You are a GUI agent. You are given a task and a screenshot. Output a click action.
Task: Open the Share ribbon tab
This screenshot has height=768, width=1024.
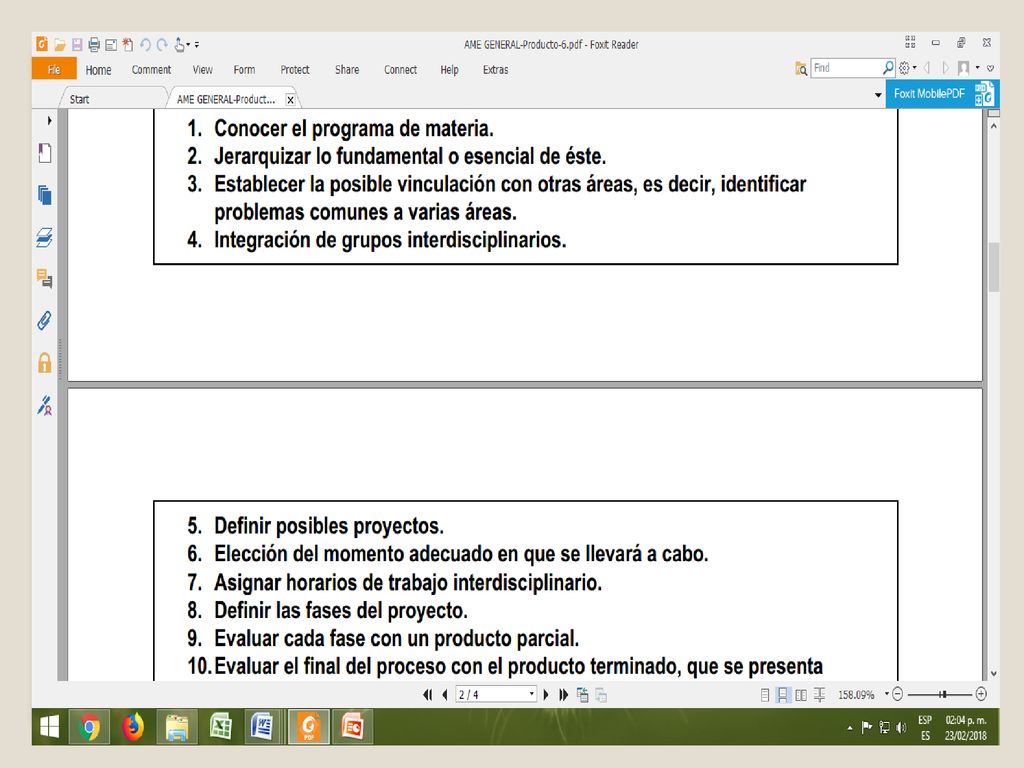(x=347, y=70)
